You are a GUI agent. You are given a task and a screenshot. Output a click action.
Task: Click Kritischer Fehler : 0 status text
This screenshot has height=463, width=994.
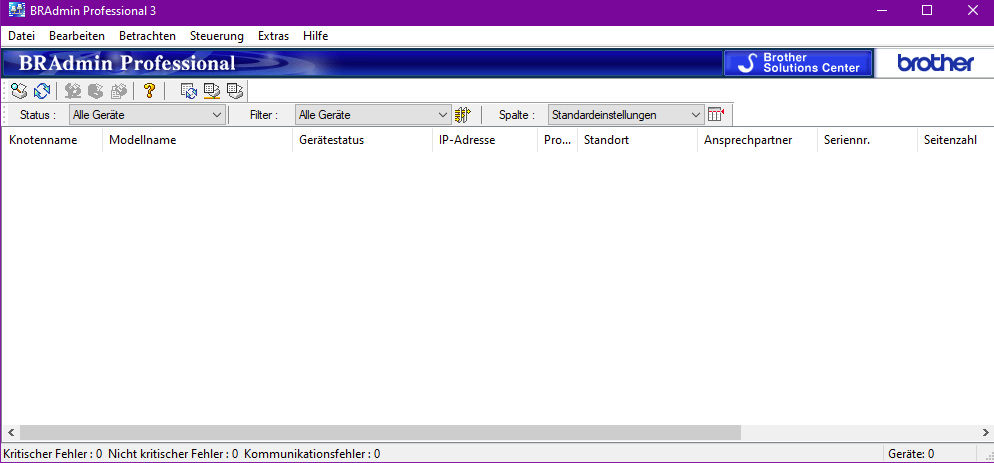53,453
